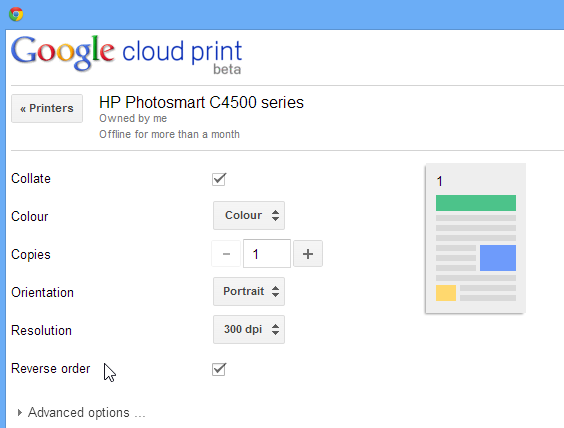Click the Google cloud print logo
The width and height of the screenshot is (564, 428).
[x=127, y=55]
